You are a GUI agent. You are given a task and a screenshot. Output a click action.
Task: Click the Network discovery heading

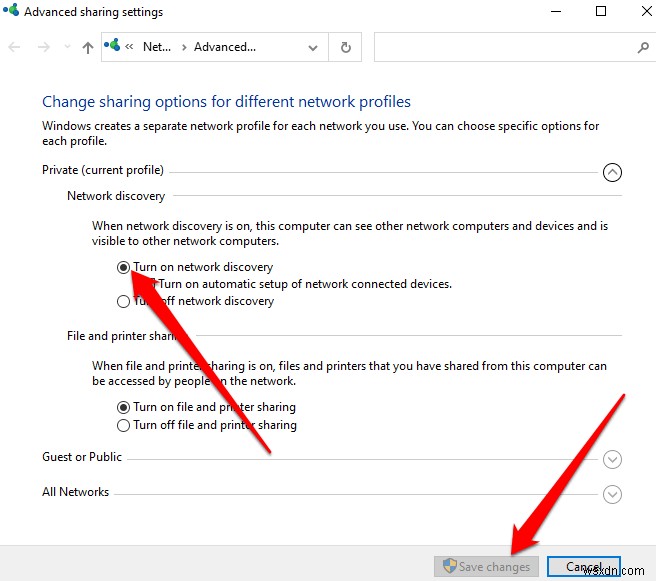(116, 196)
